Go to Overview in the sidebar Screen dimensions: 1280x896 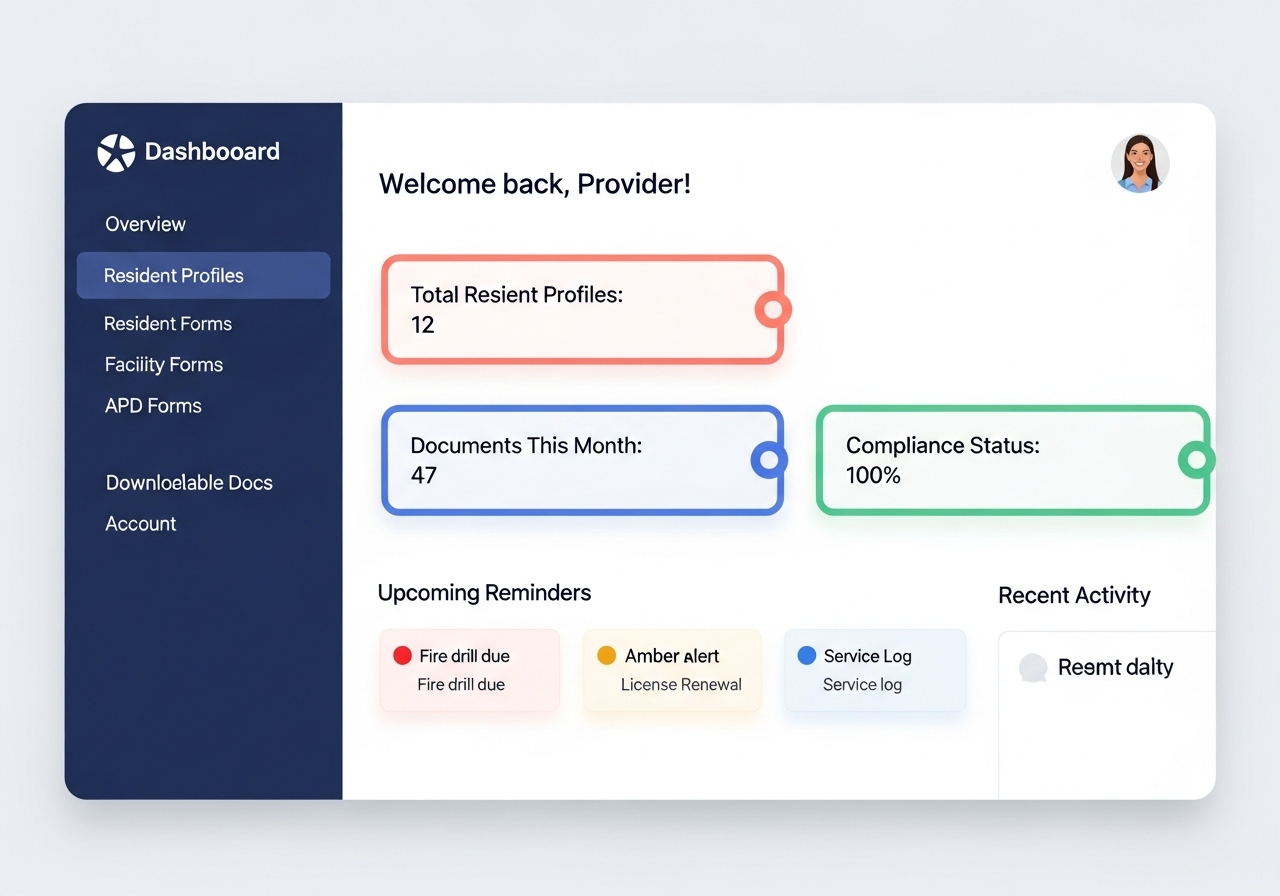(x=146, y=224)
